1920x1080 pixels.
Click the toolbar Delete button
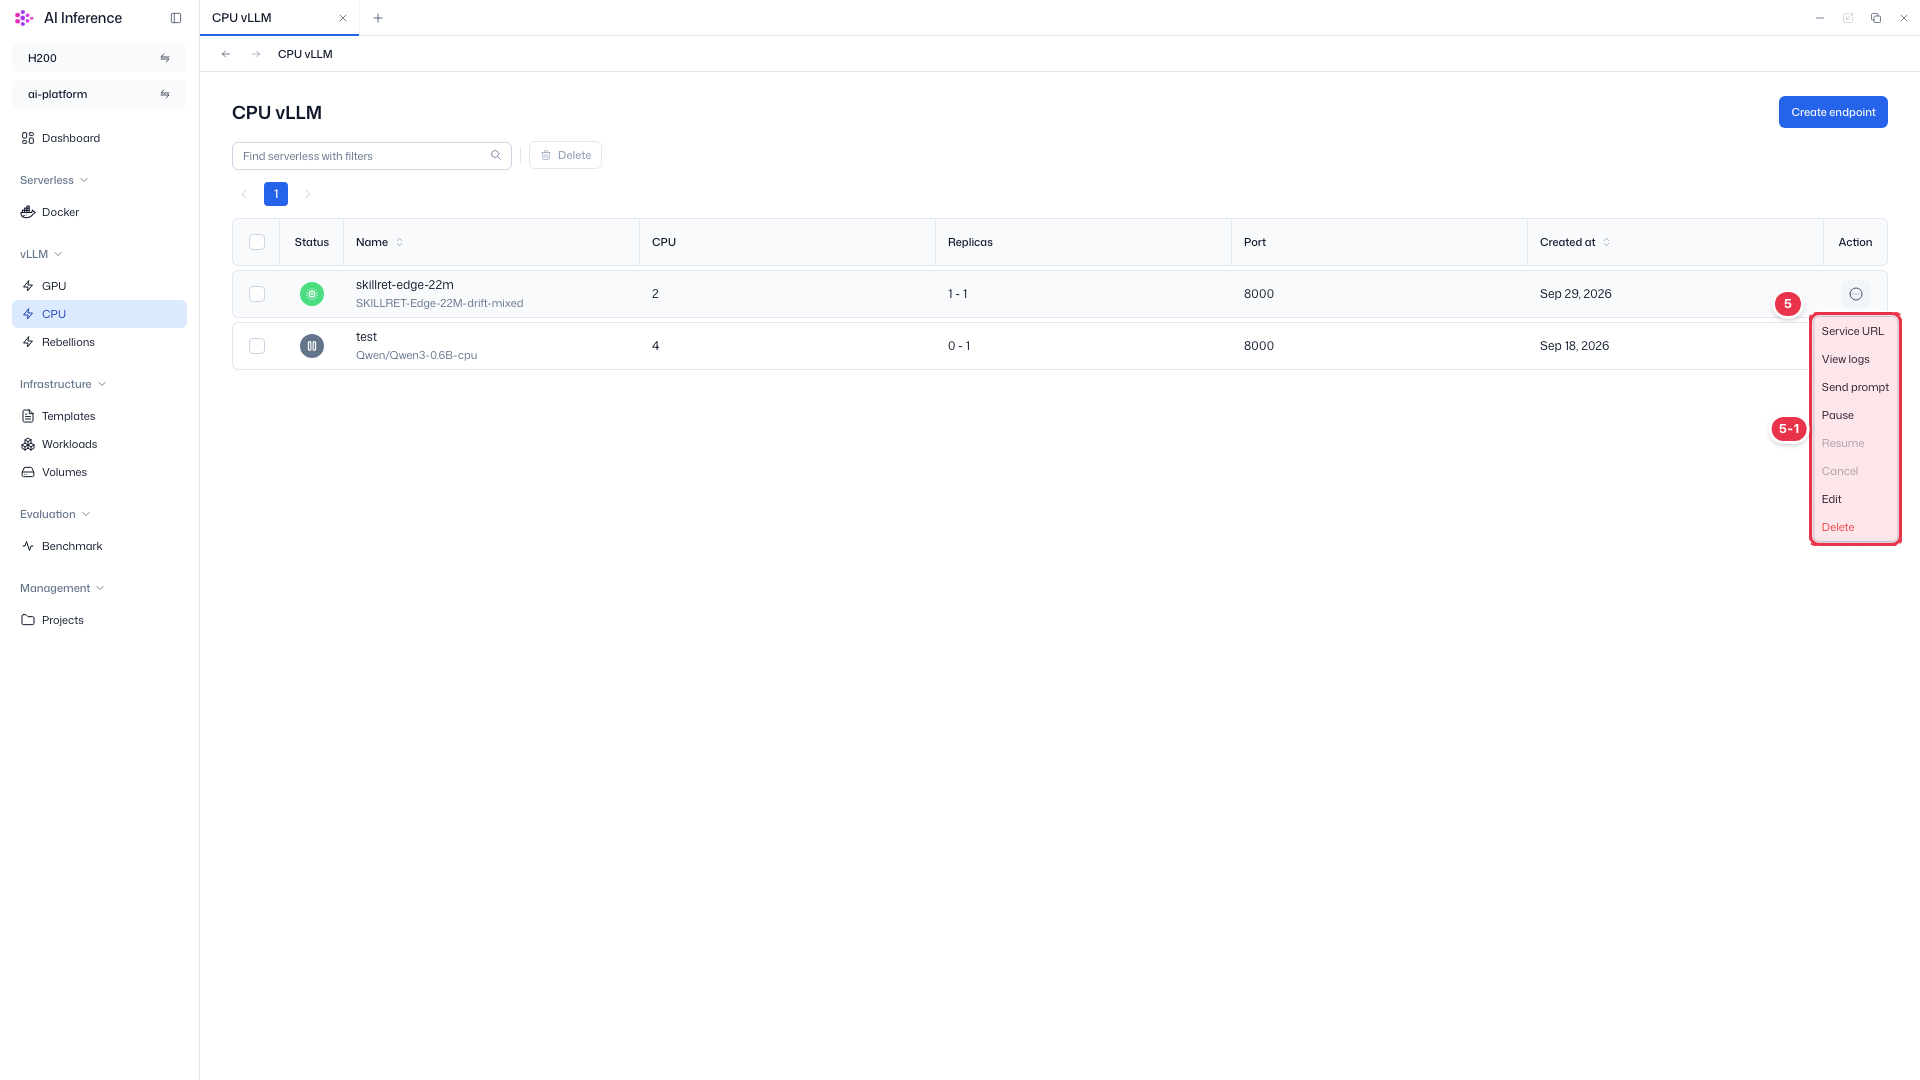tap(565, 155)
